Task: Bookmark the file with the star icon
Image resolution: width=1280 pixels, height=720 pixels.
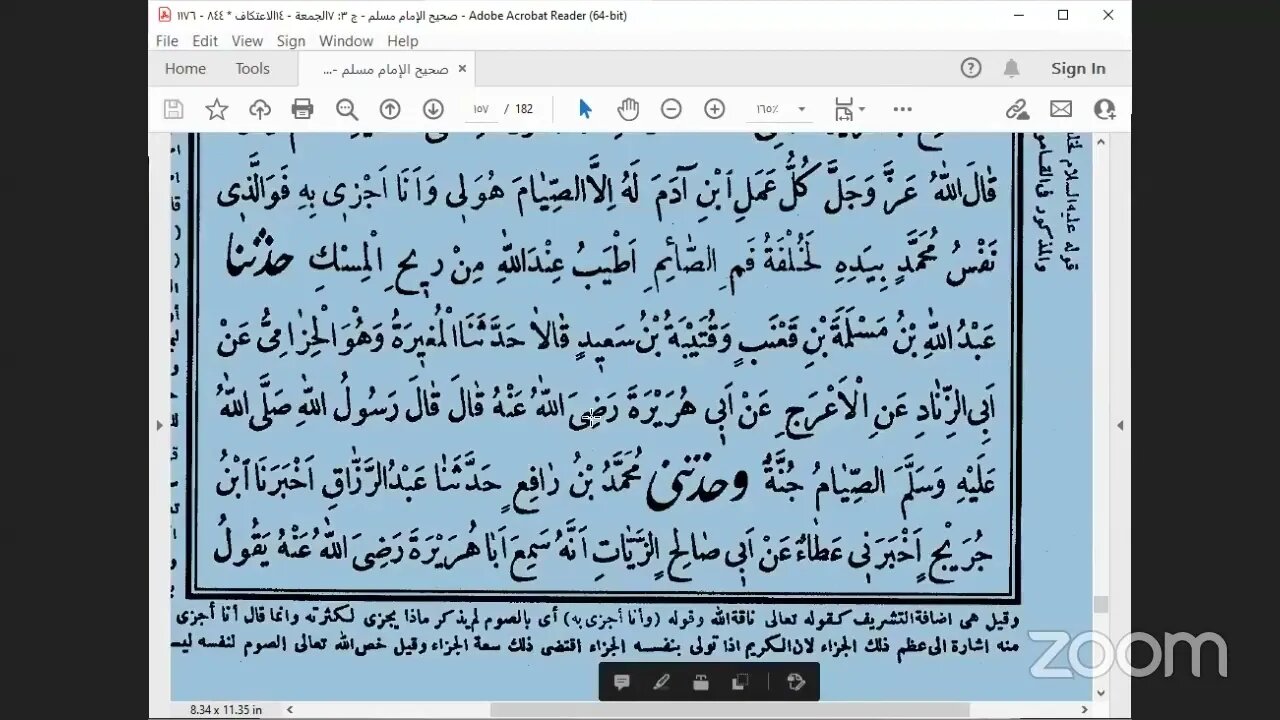Action: [x=216, y=109]
